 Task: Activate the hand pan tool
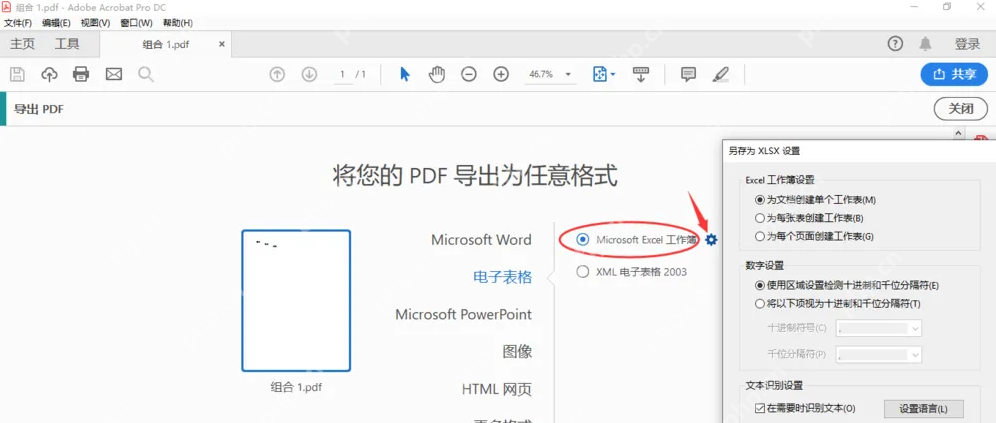(436, 74)
